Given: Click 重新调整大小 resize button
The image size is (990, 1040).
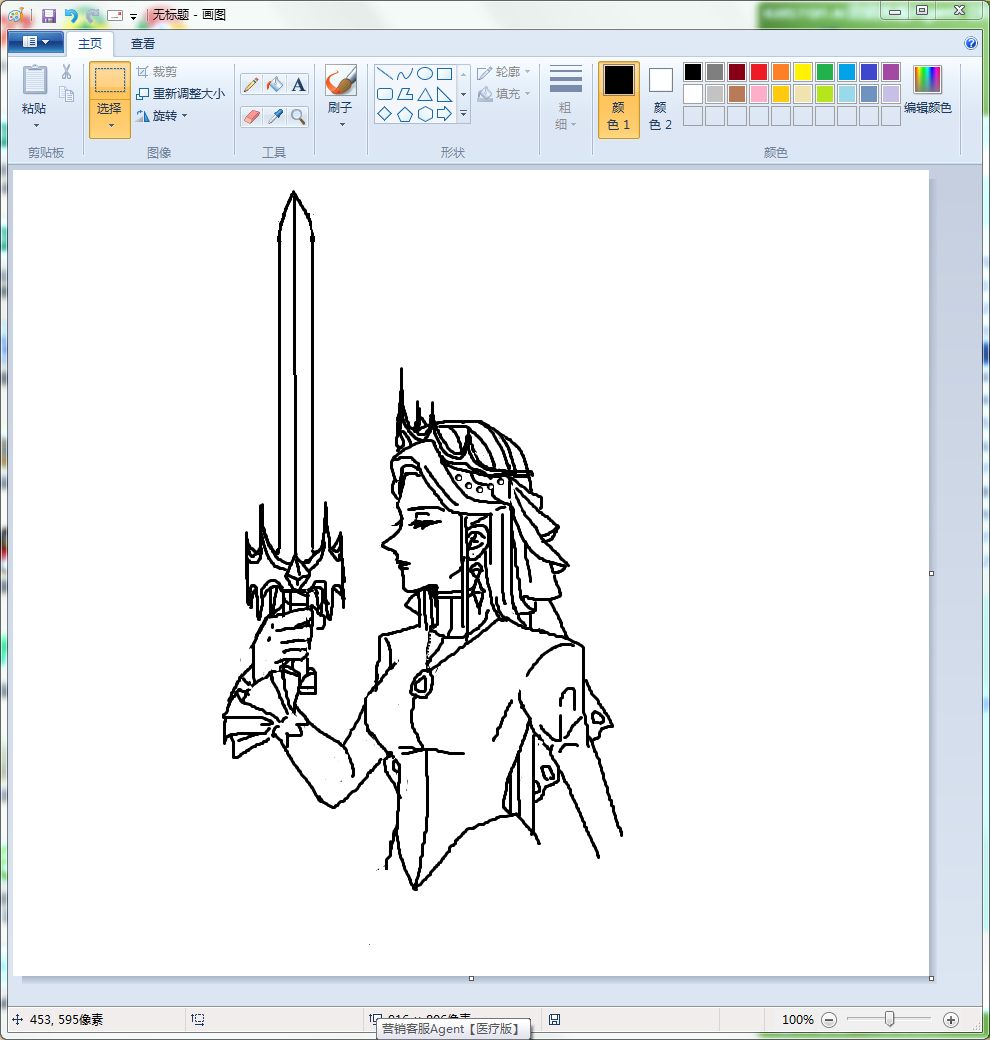Looking at the screenshot, I should 180,94.
